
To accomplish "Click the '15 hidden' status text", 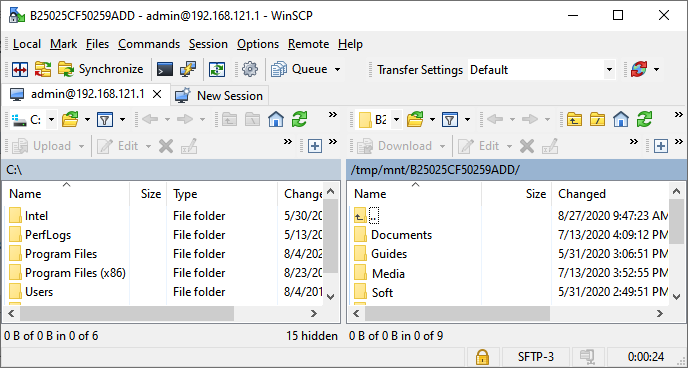I will coord(312,336).
